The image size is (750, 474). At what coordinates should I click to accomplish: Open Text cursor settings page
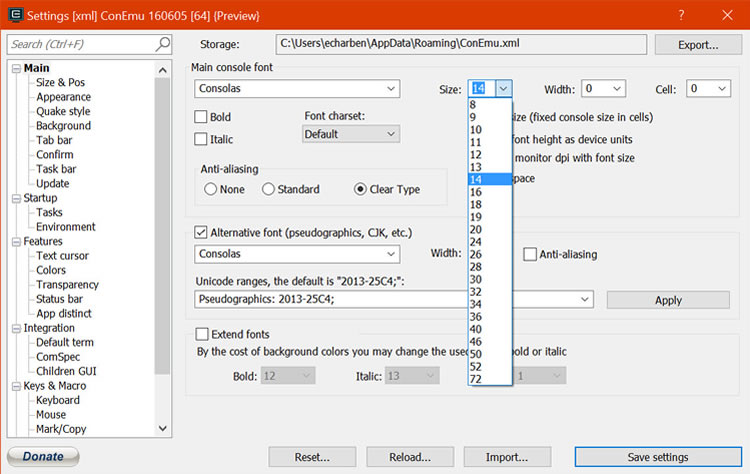[x=62, y=255]
